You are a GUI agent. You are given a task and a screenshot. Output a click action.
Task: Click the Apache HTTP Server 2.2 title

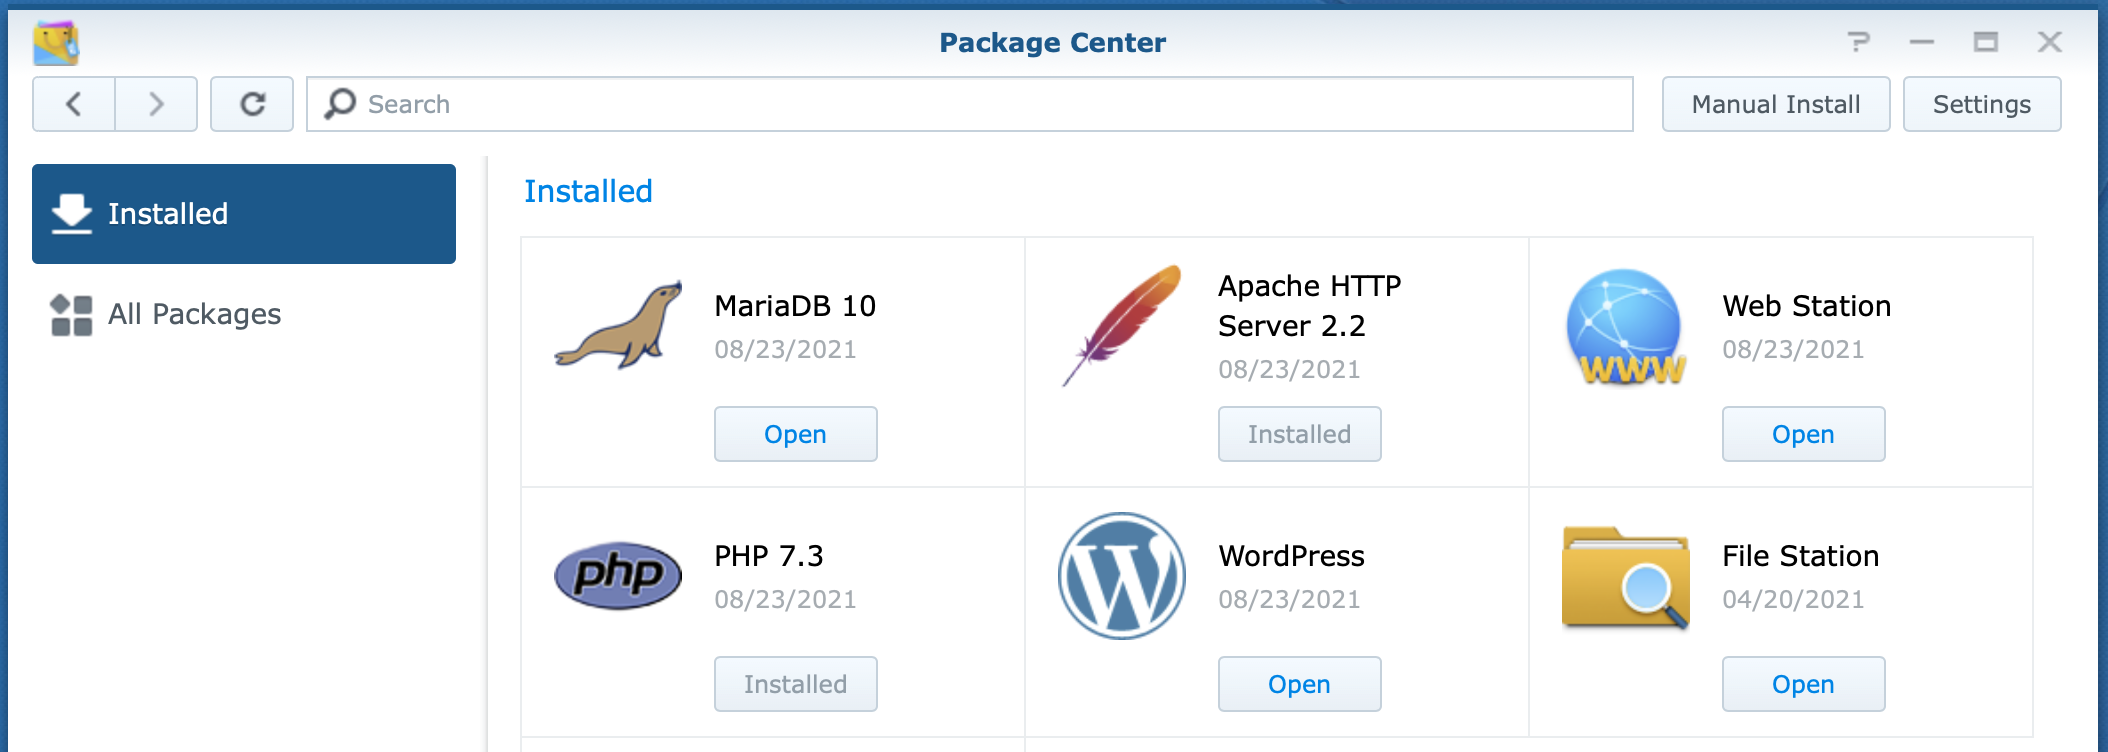point(1310,306)
